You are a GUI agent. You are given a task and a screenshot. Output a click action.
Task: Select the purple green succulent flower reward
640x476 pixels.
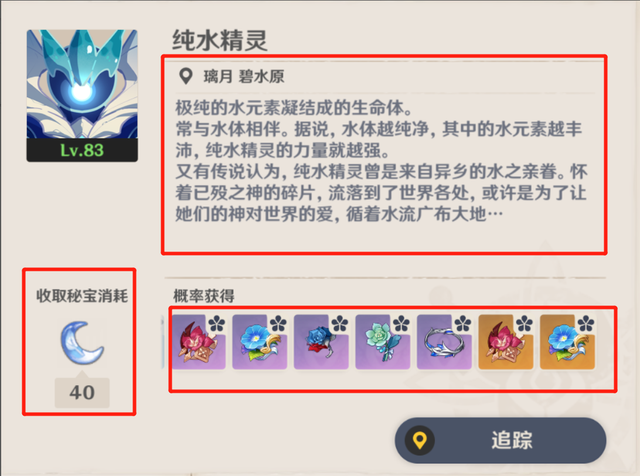(x=383, y=342)
